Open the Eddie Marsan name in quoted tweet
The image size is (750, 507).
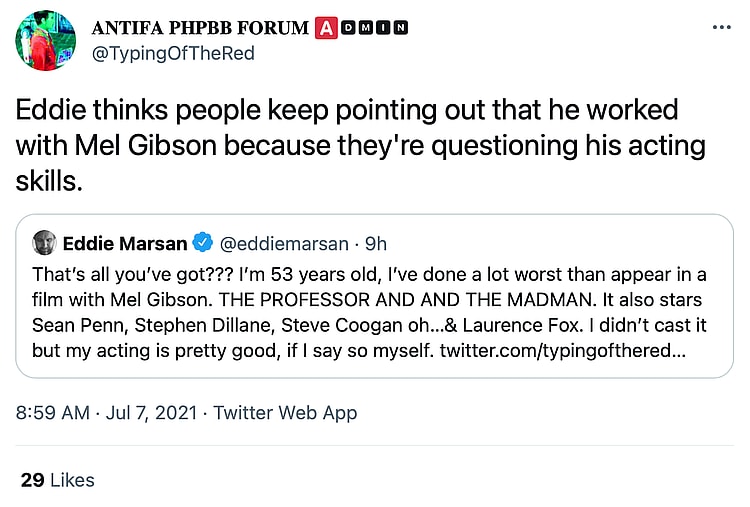(x=125, y=243)
